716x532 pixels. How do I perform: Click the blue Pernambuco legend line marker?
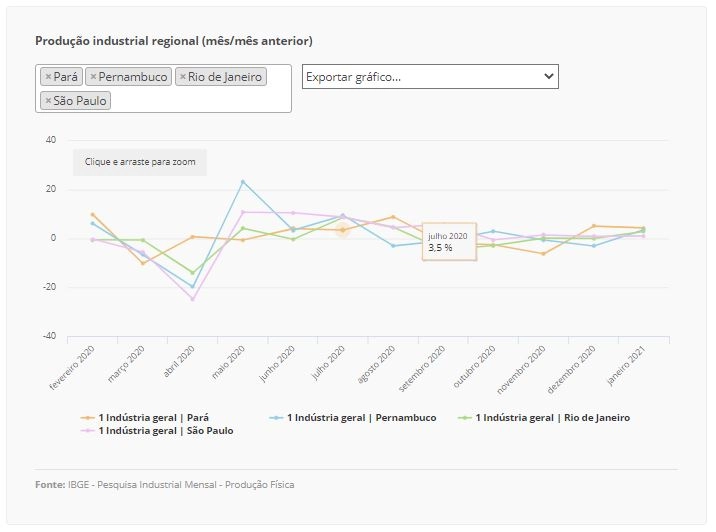[x=276, y=418]
